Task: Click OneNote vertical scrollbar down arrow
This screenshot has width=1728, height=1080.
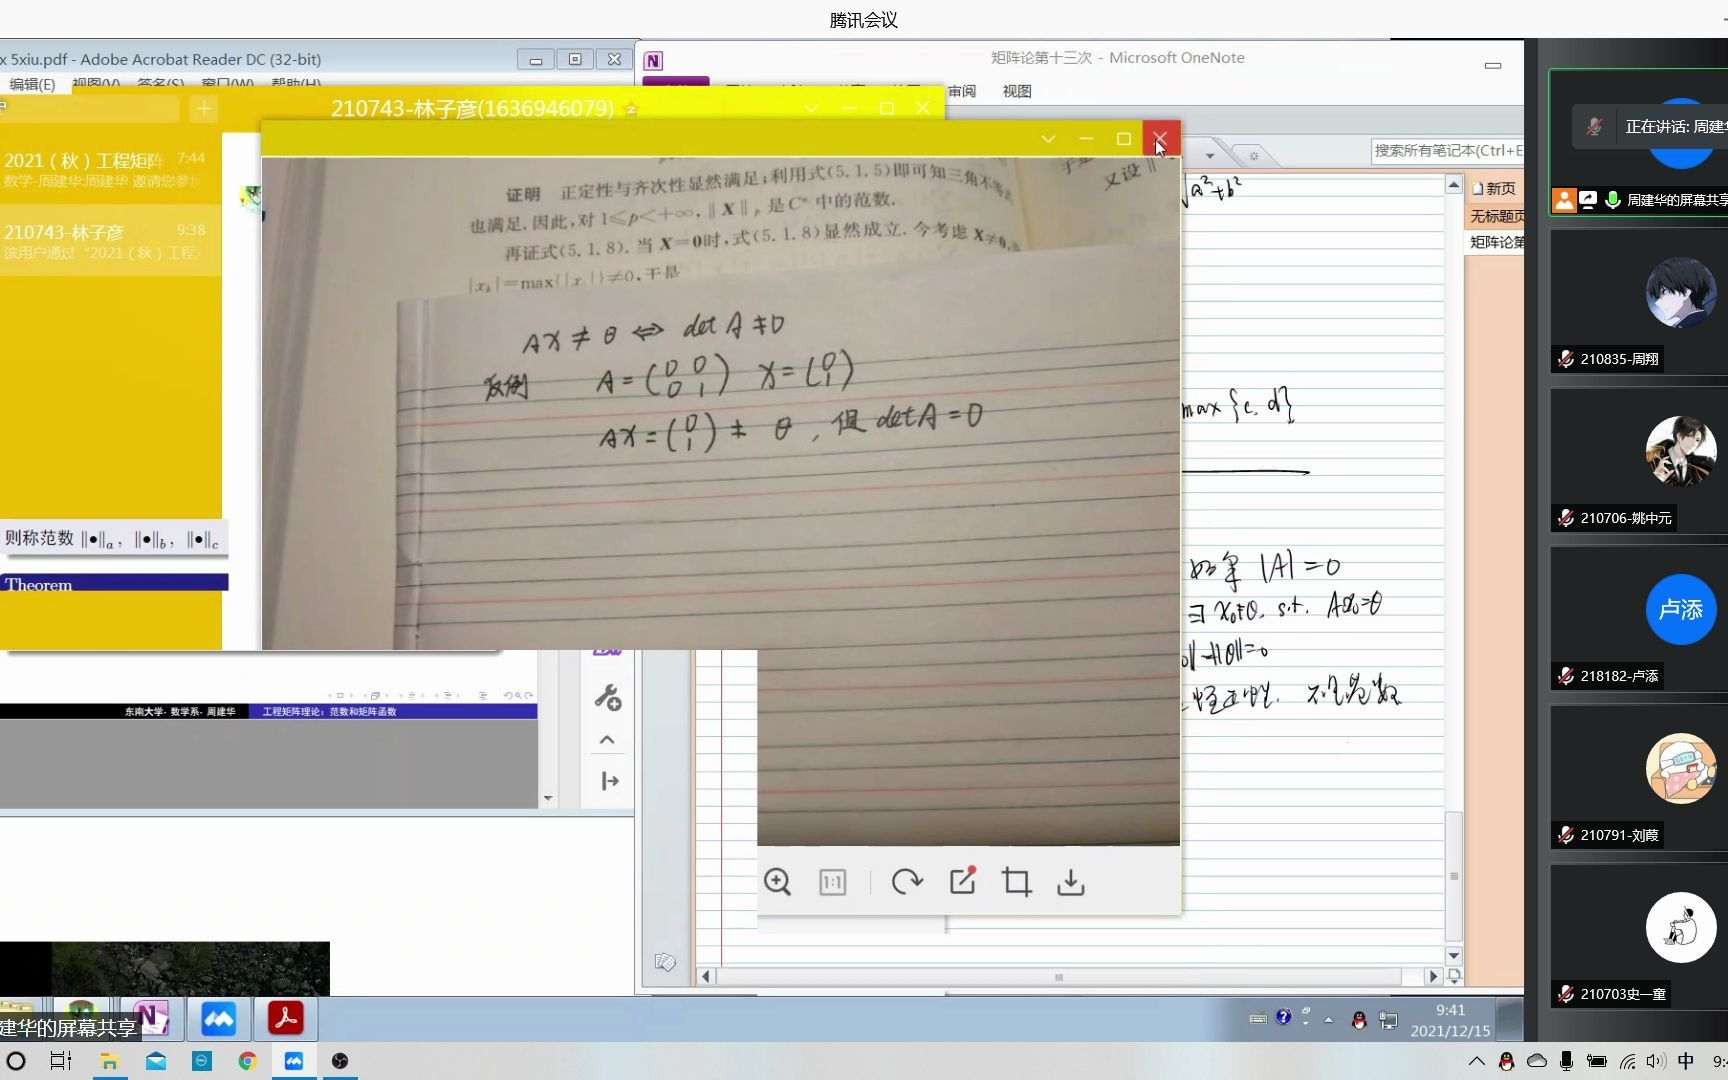Action: (x=1454, y=955)
